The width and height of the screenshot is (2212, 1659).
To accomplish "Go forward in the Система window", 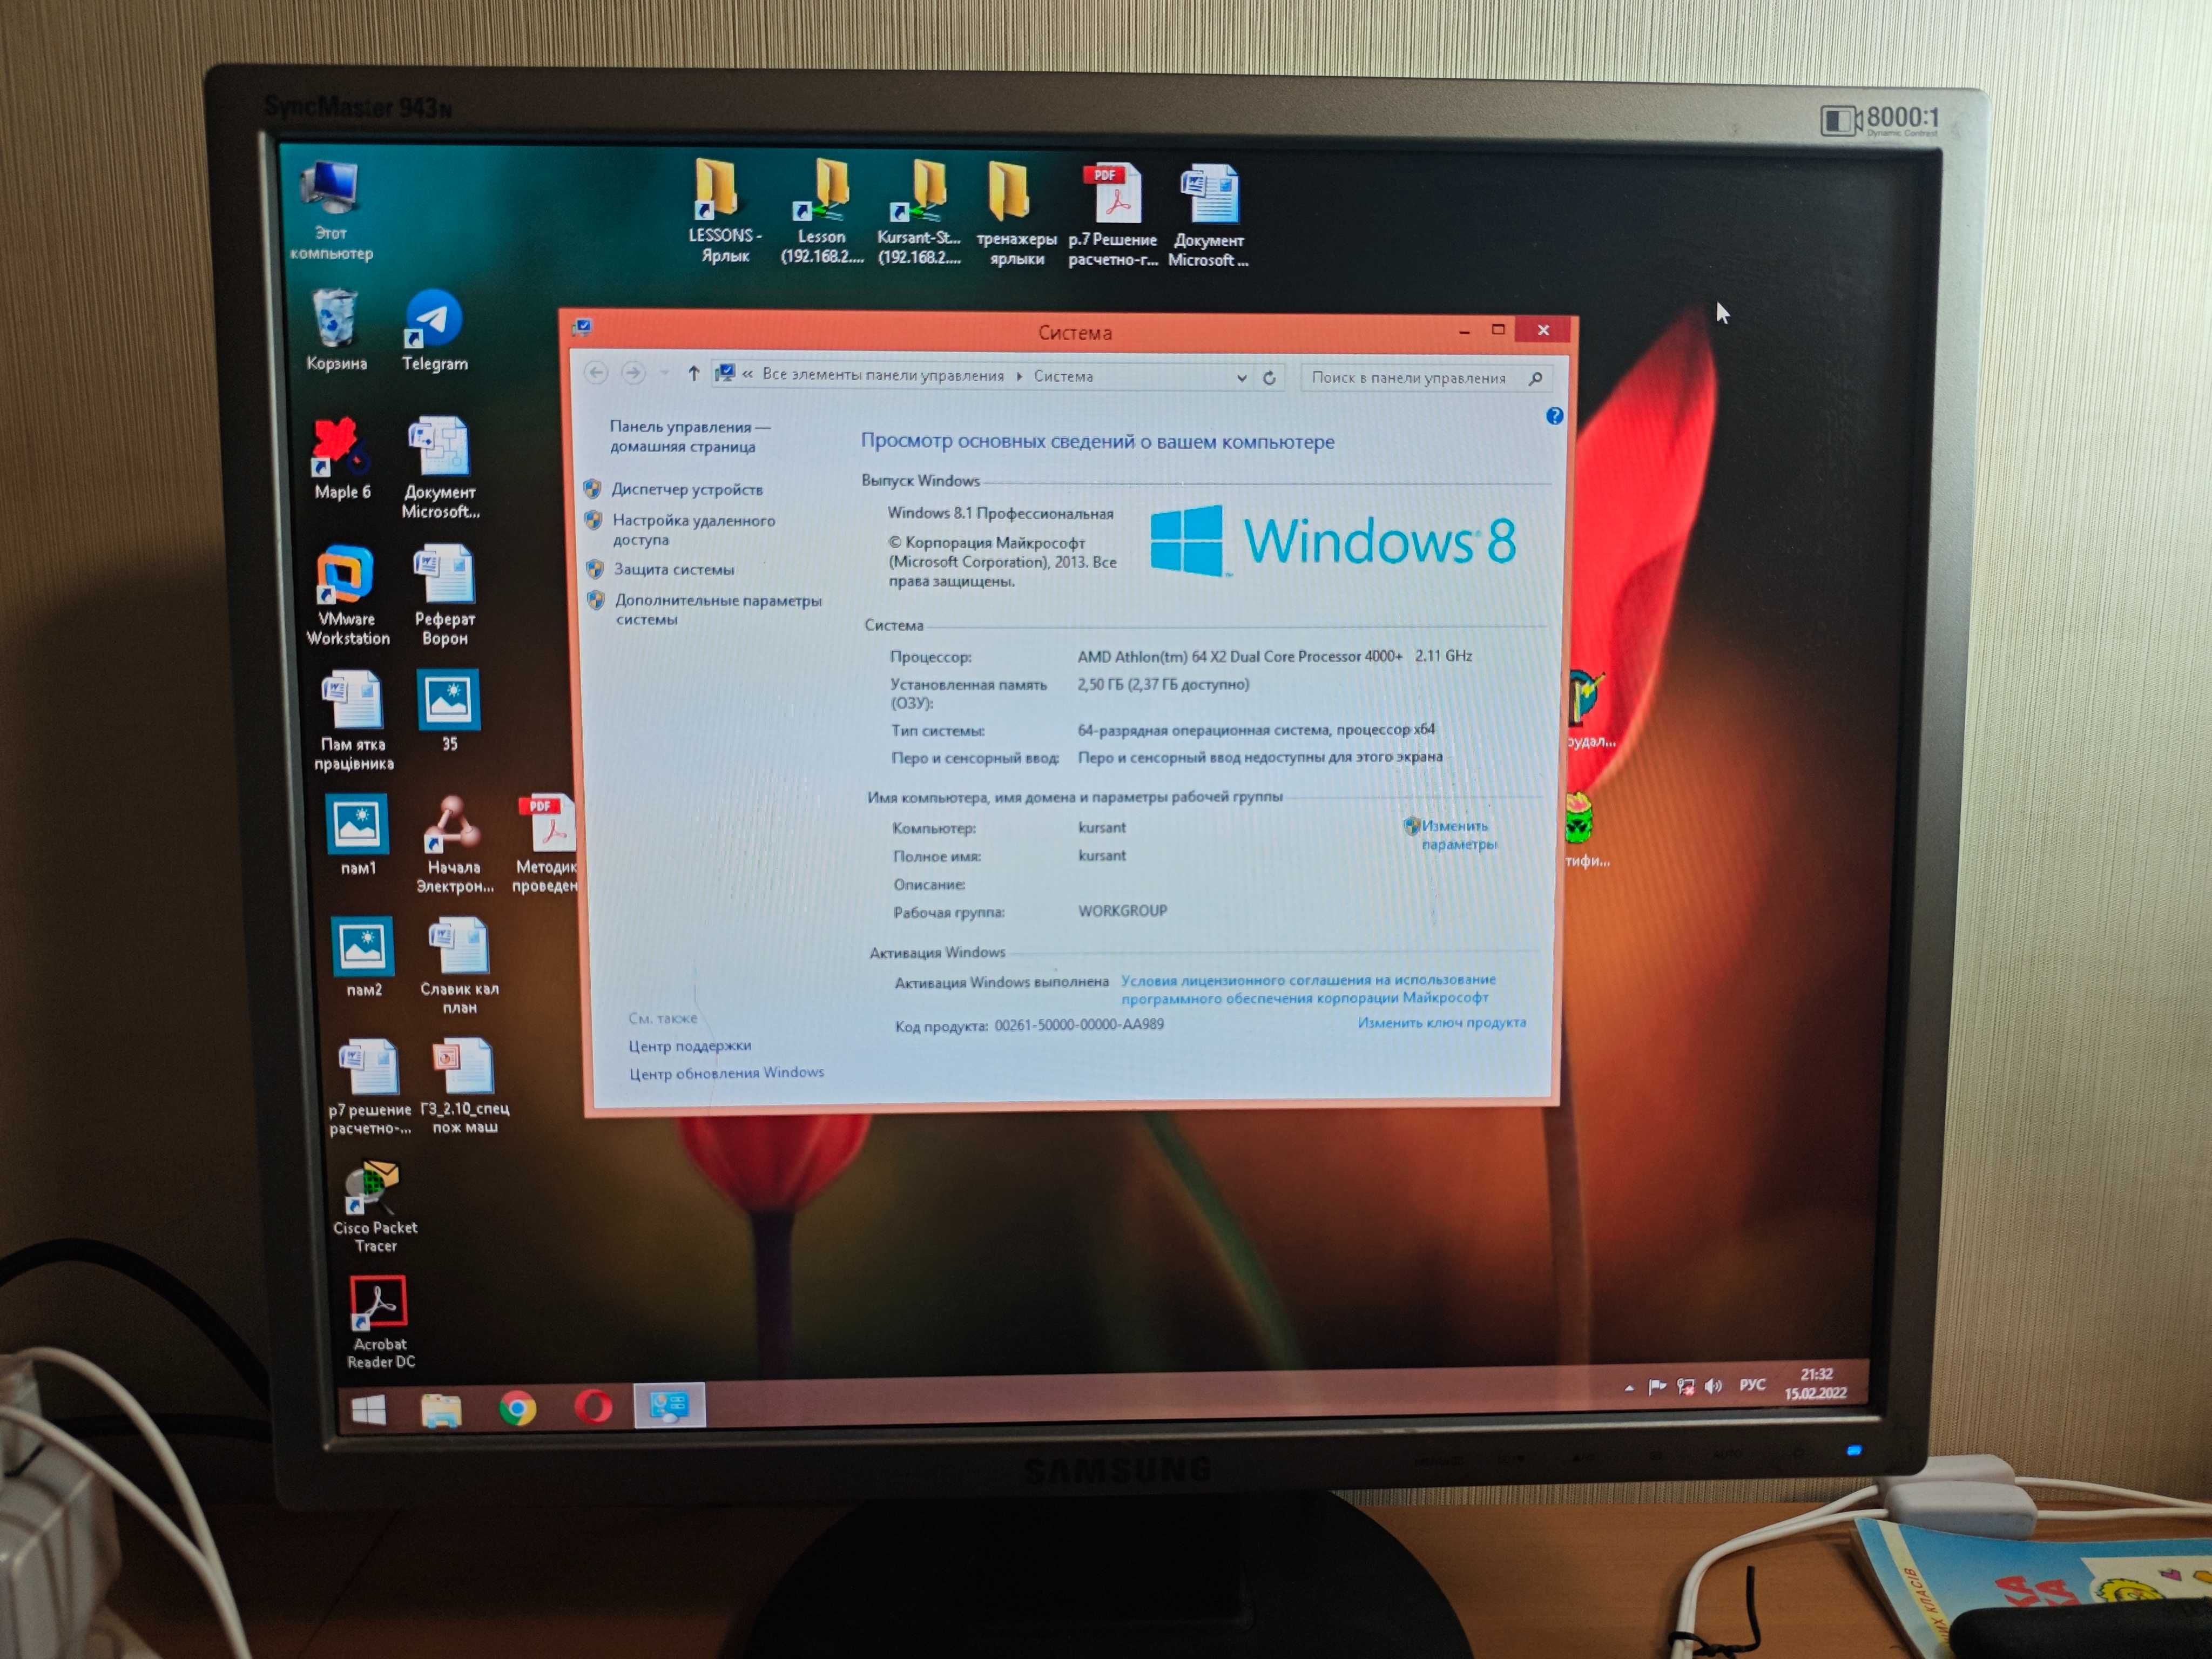I will 633,373.
